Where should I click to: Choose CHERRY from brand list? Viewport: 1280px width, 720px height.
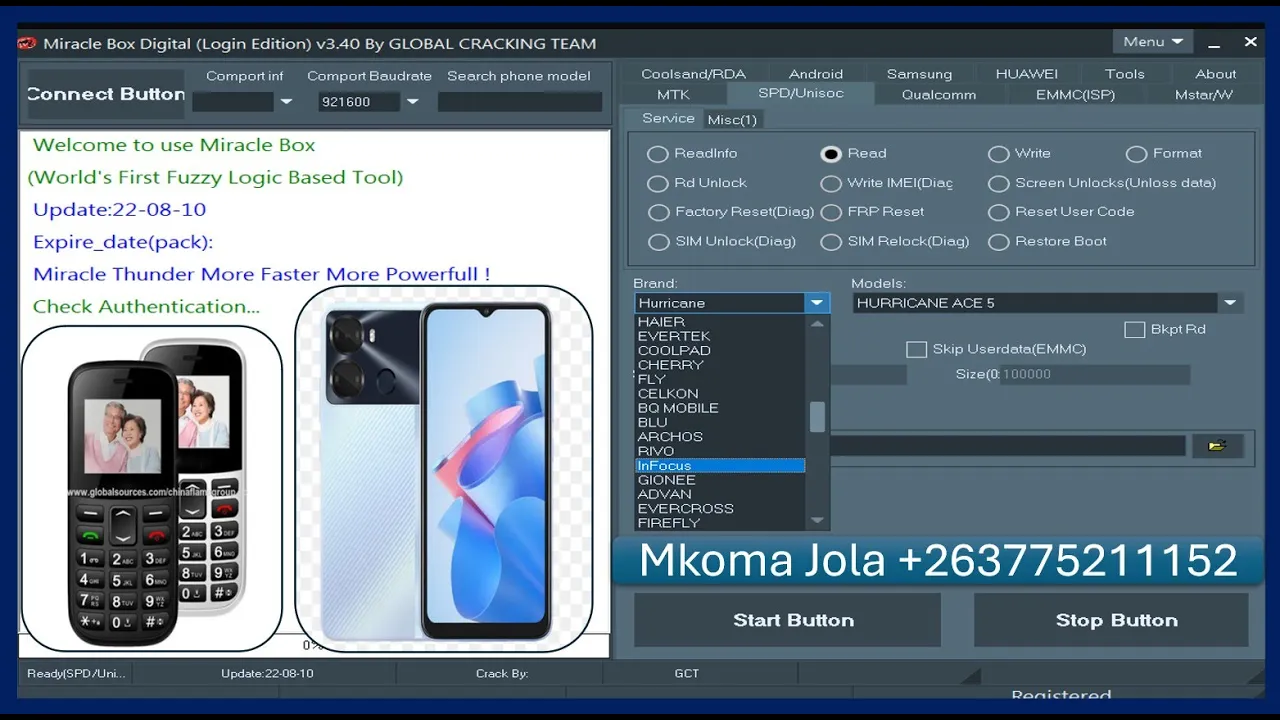pyautogui.click(x=720, y=365)
